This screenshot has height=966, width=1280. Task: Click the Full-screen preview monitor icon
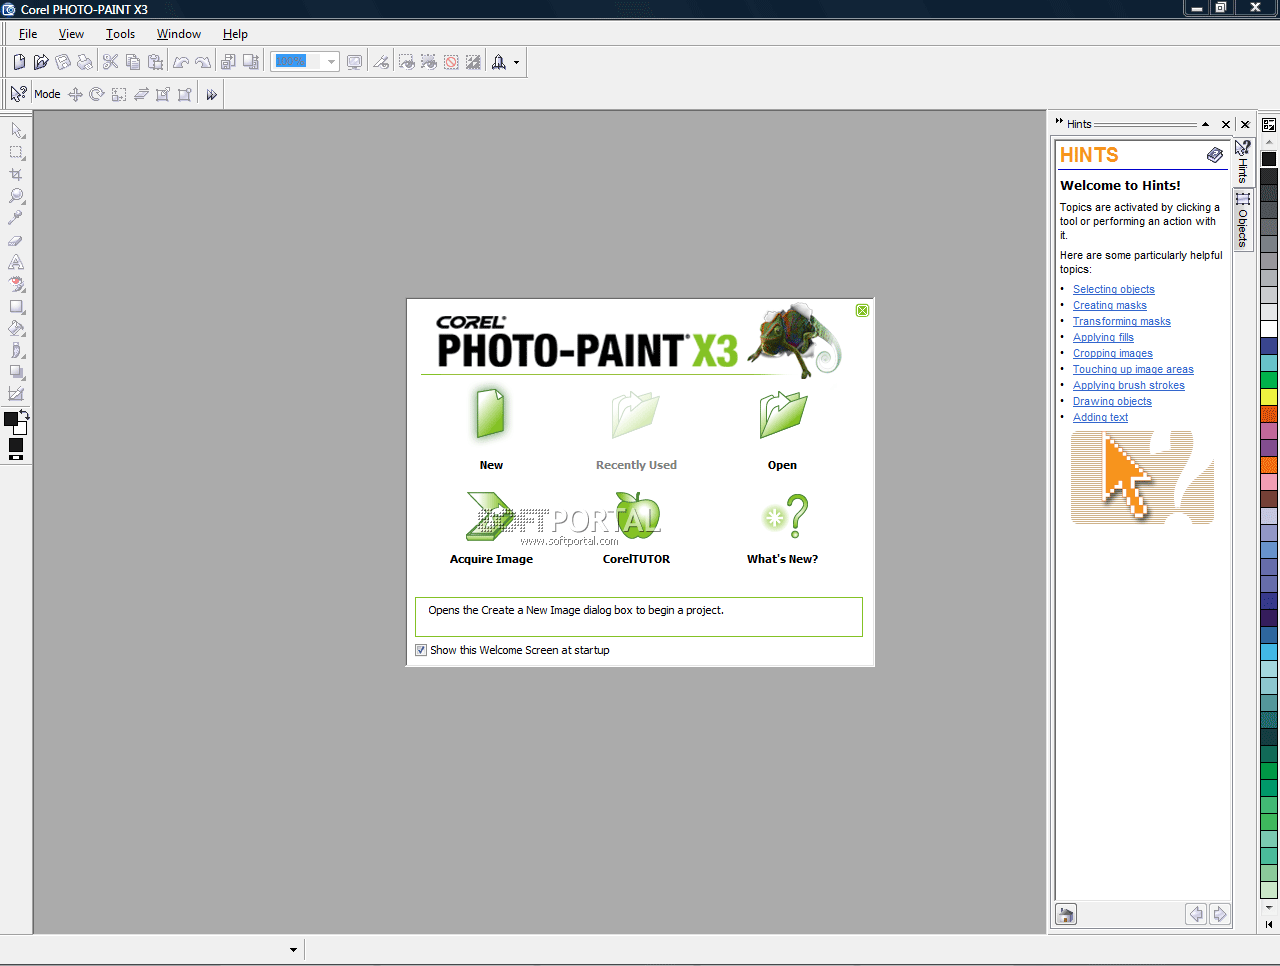pyautogui.click(x=354, y=62)
